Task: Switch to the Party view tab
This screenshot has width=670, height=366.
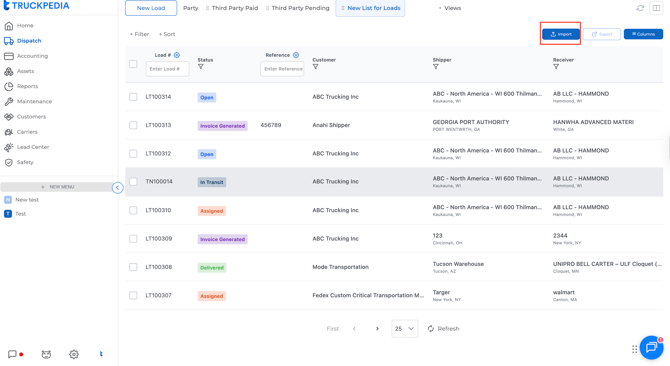Action: [191, 8]
